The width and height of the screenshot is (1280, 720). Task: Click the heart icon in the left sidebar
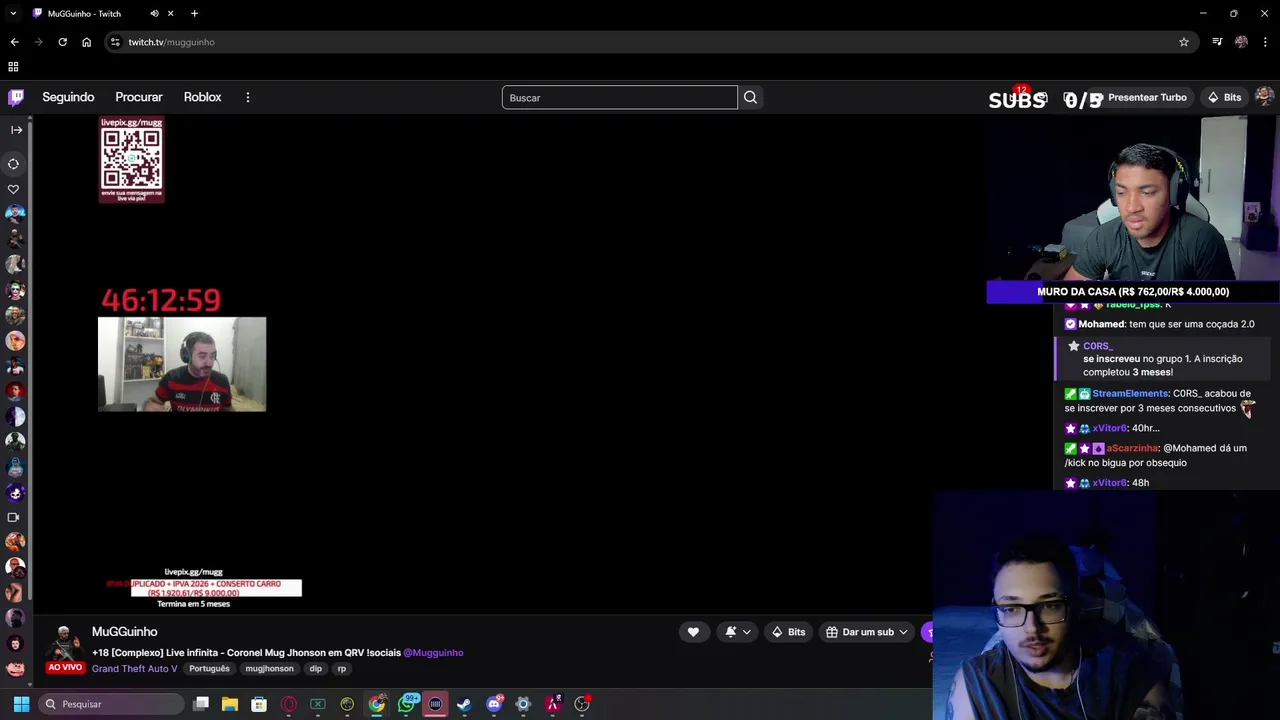14,189
